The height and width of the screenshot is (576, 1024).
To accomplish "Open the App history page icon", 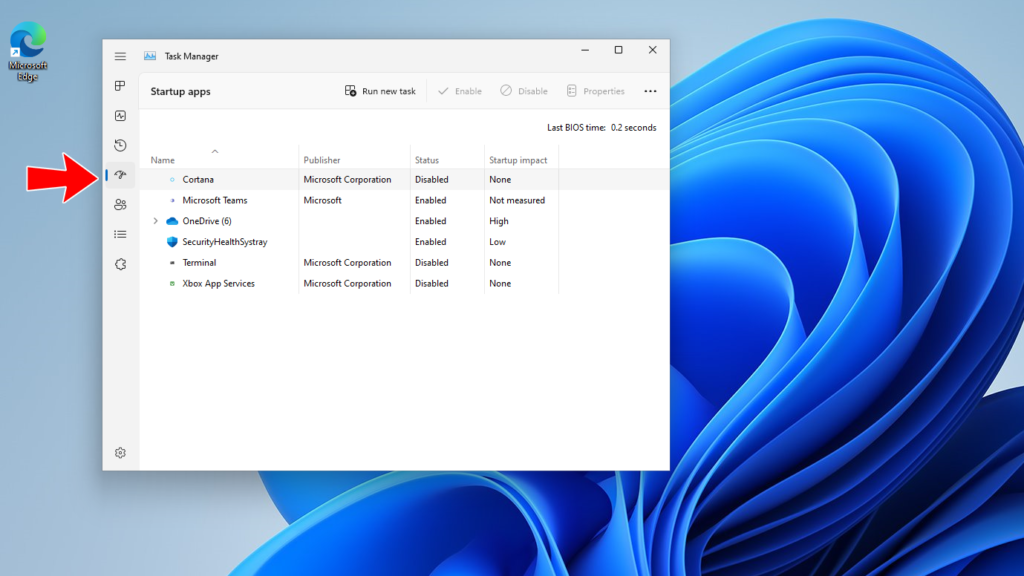I will tap(120, 145).
